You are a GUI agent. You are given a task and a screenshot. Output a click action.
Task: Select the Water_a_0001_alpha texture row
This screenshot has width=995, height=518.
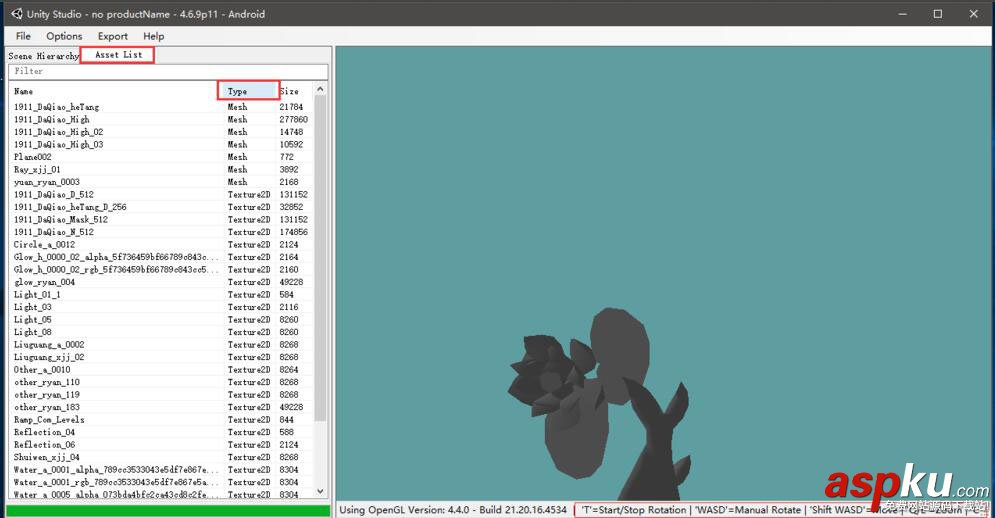click(162, 469)
